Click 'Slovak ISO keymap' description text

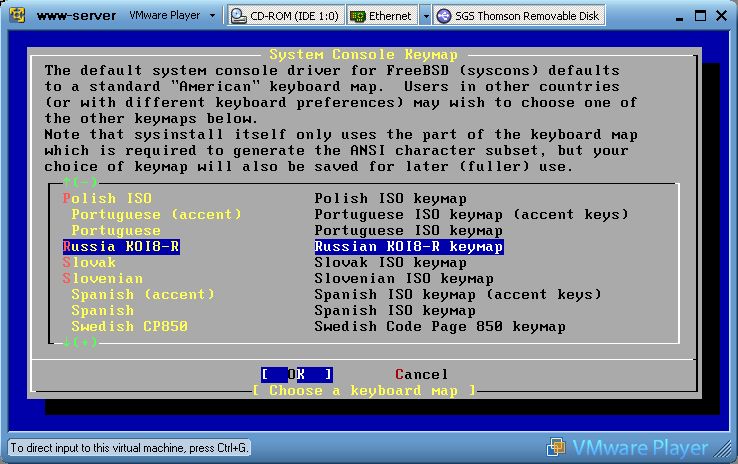tap(391, 263)
